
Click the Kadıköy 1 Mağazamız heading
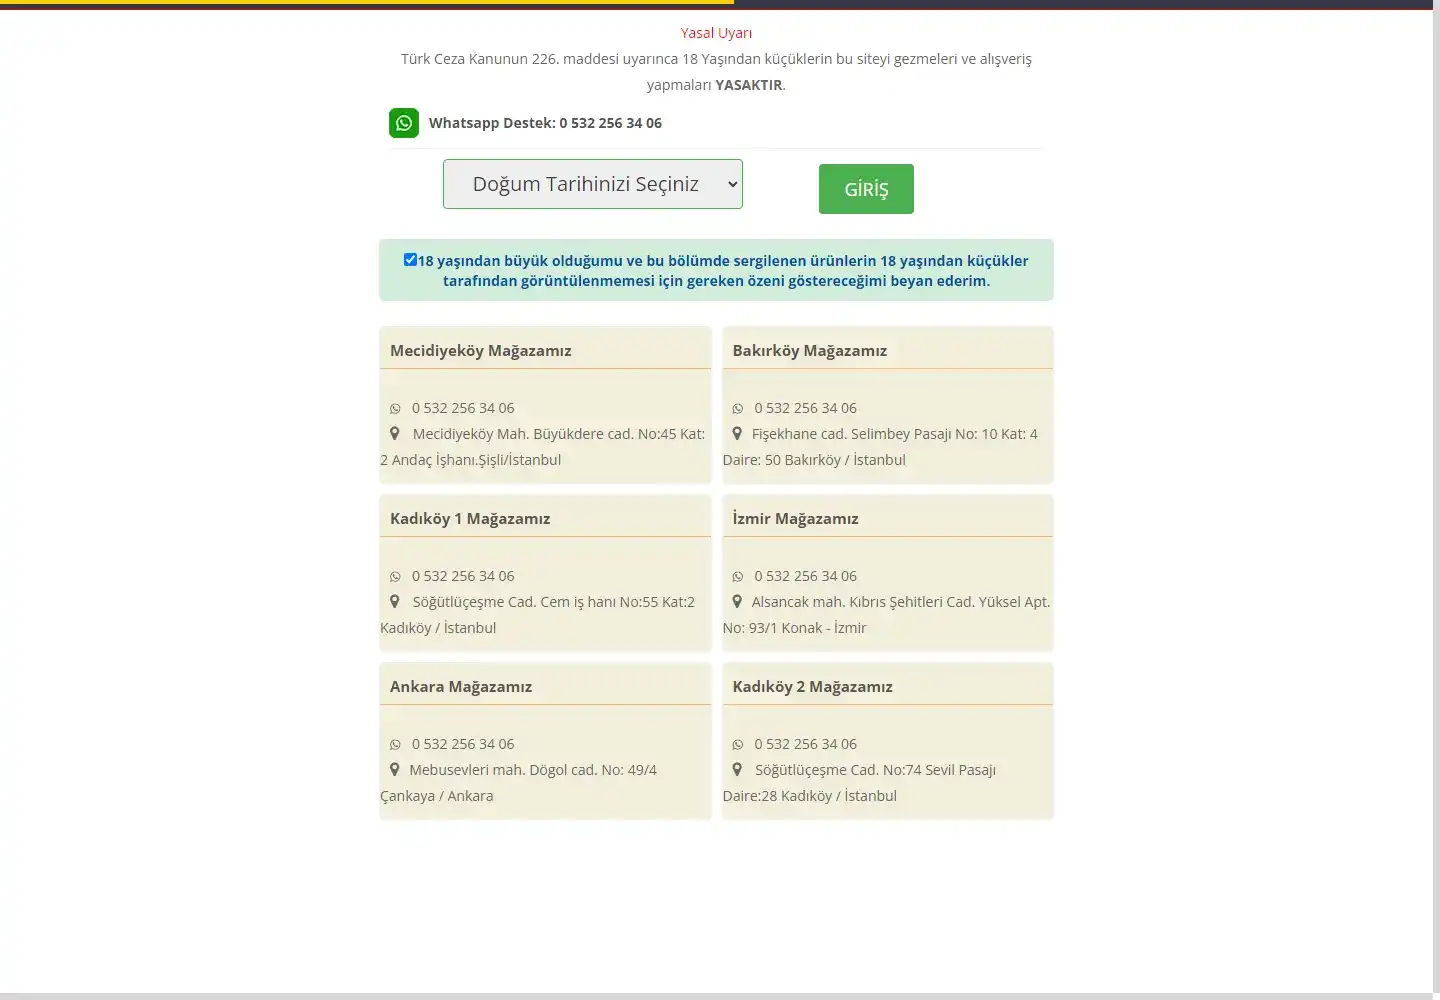(470, 519)
